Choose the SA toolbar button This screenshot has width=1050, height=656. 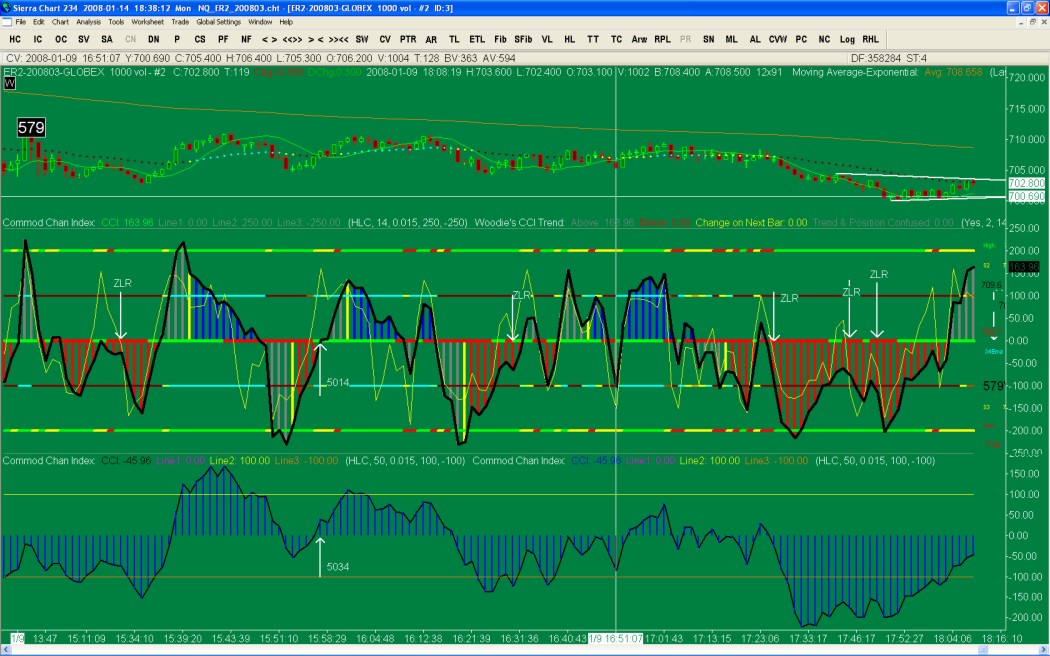(106, 39)
